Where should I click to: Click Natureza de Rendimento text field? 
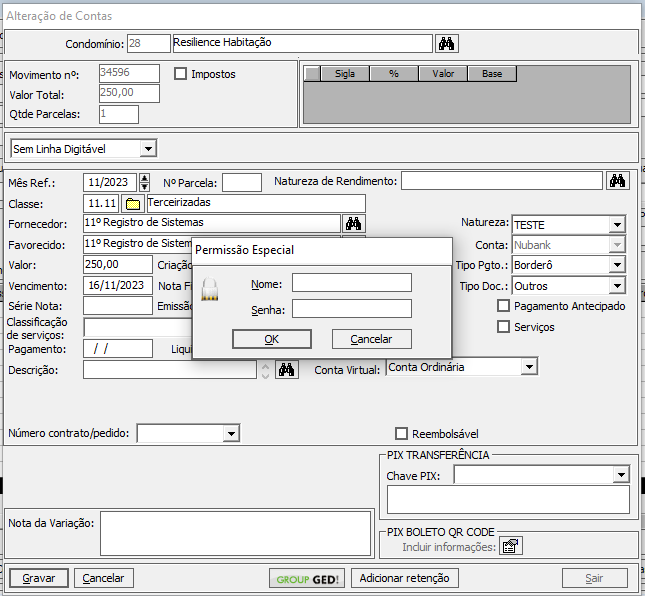pyautogui.click(x=502, y=181)
